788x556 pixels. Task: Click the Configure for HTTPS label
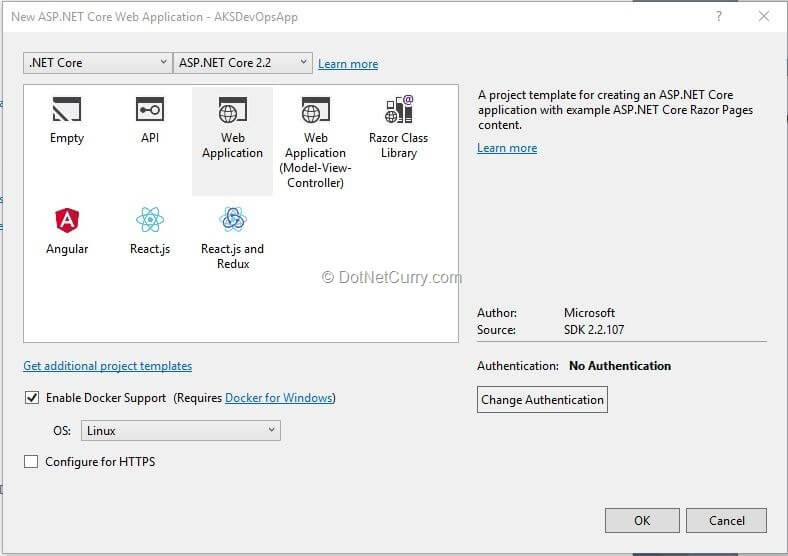point(100,461)
